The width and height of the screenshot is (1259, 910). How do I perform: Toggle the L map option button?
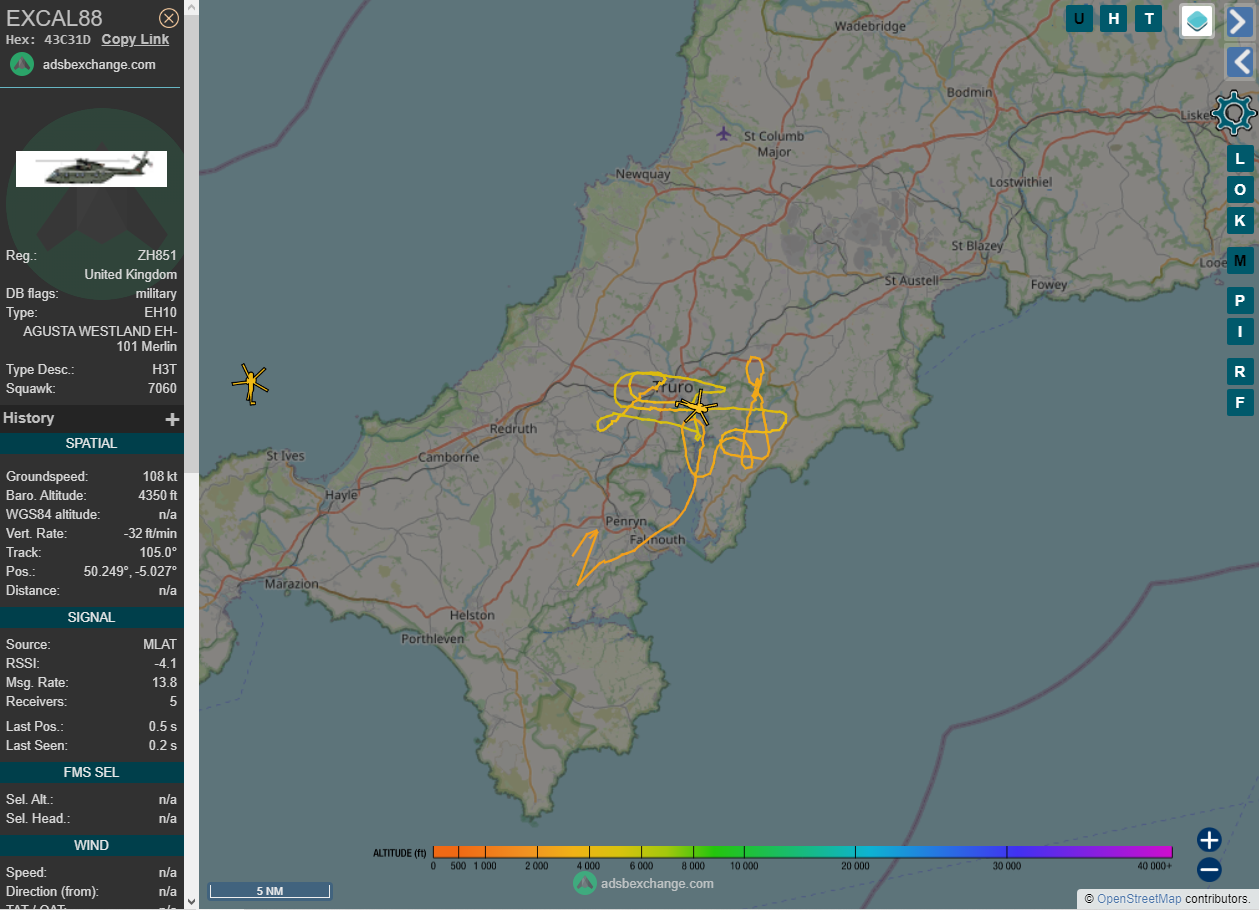click(1240, 158)
